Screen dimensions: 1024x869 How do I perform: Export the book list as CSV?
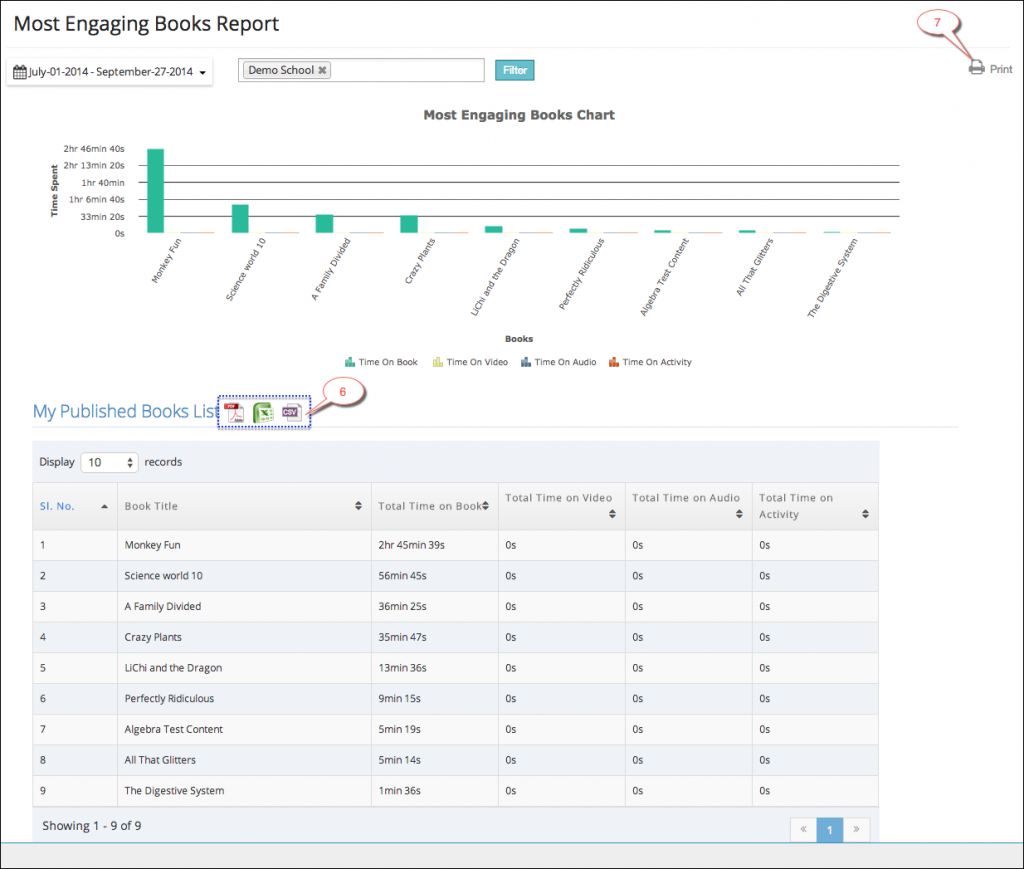290,413
